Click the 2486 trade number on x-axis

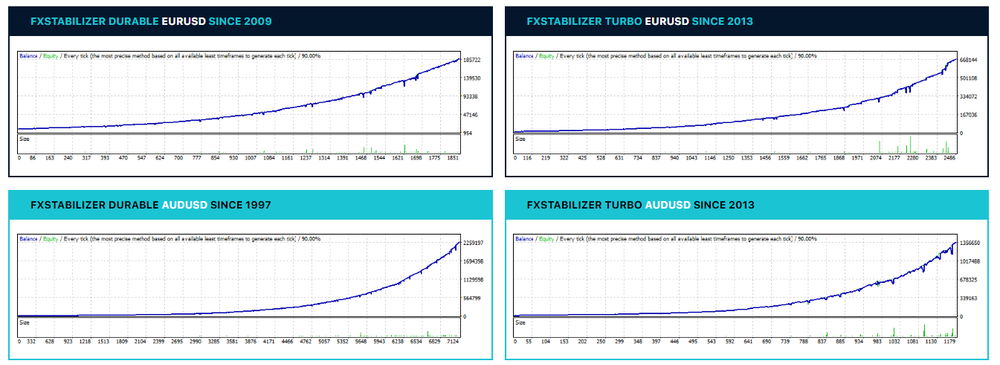(950, 157)
